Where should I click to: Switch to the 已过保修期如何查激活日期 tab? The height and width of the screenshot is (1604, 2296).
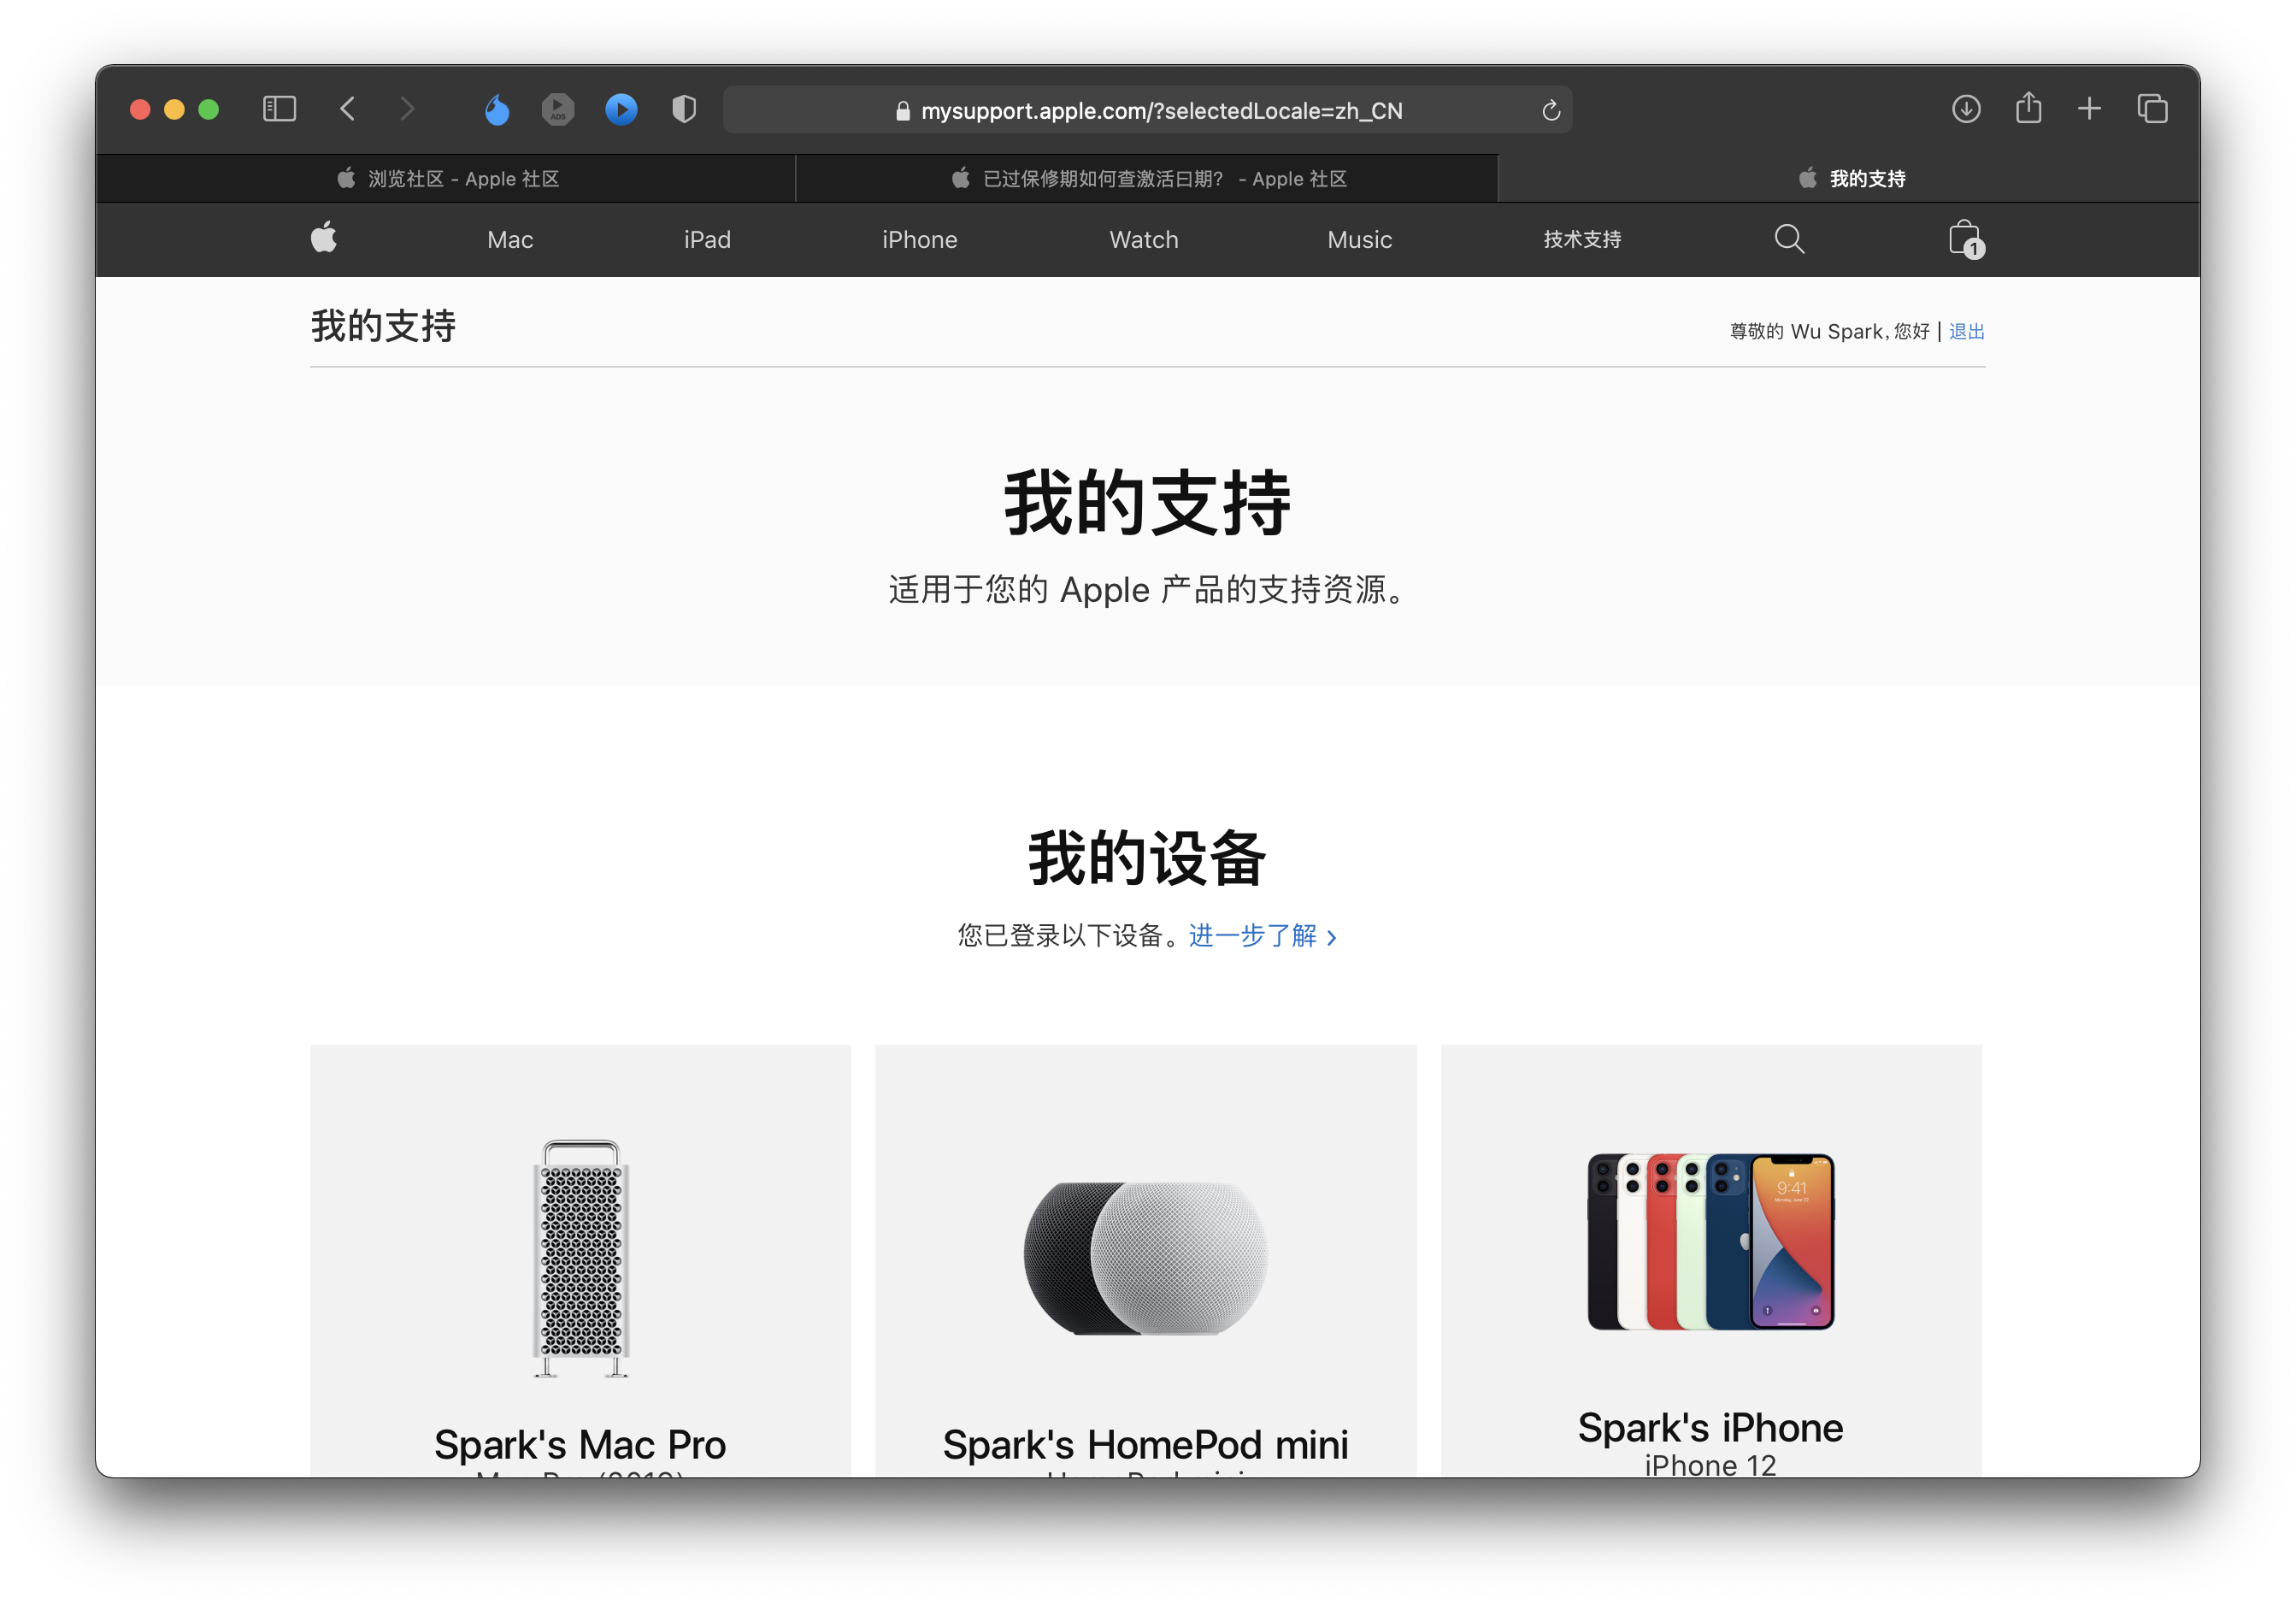(1147, 179)
